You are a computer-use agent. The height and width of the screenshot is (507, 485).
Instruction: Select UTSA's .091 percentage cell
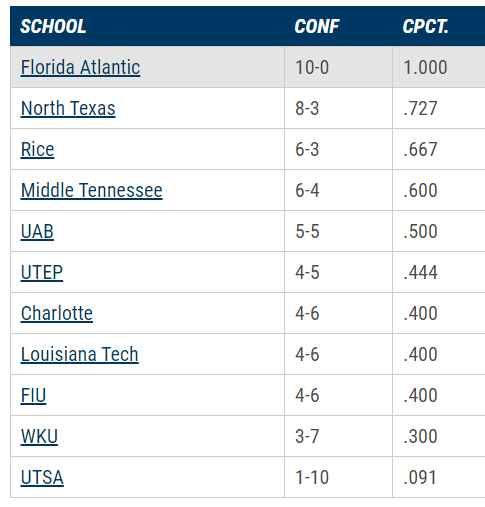(x=439, y=477)
